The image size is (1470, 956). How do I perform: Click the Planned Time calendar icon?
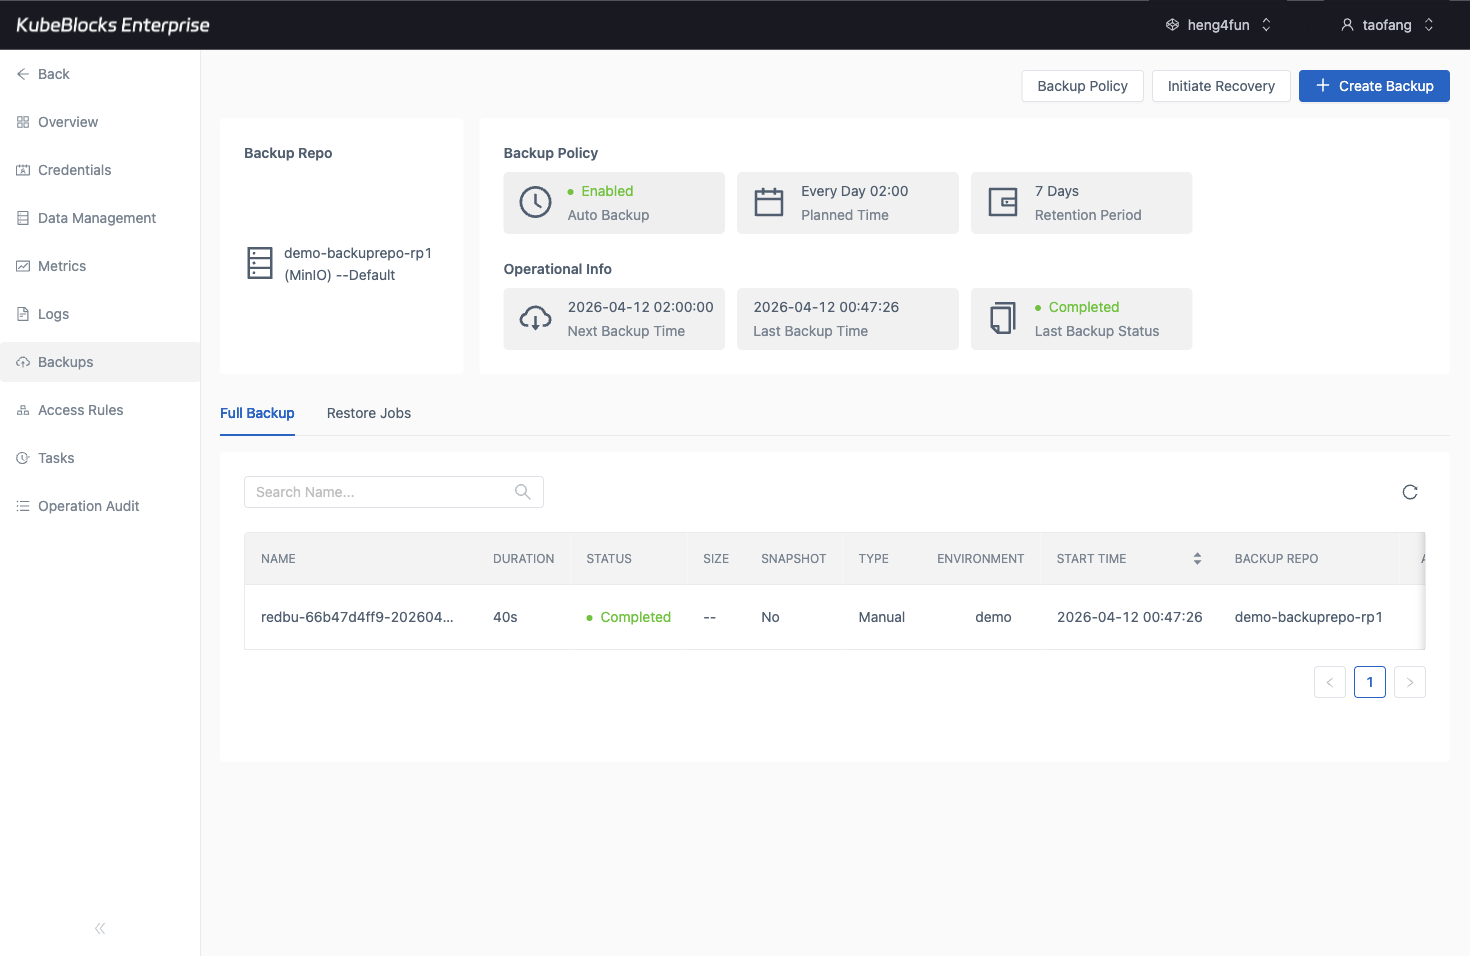[769, 203]
